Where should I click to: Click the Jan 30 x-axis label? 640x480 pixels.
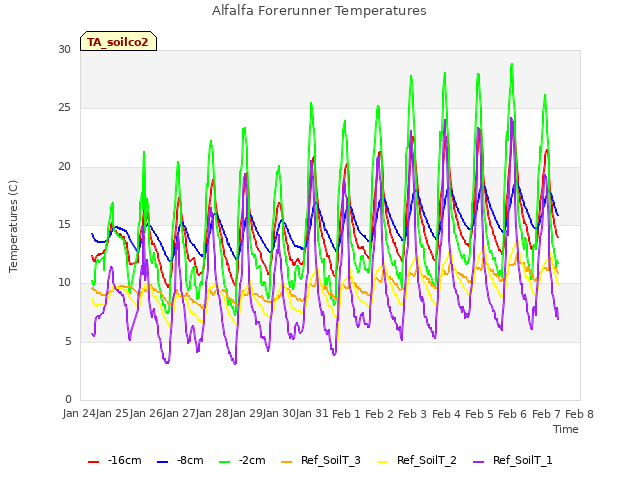[279, 413]
